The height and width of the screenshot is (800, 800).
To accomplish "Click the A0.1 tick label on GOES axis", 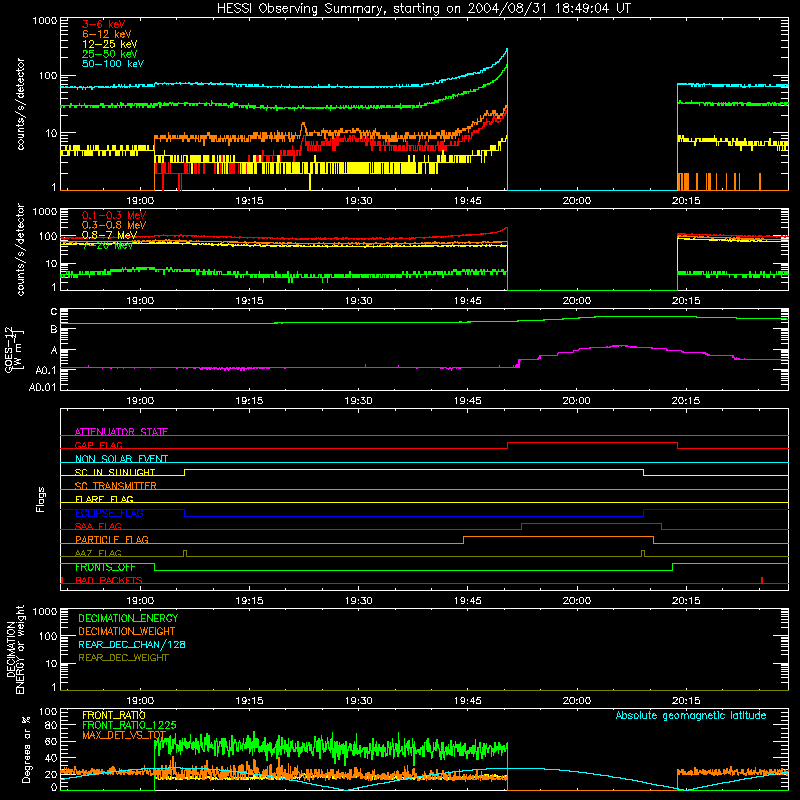I will coord(46,370).
